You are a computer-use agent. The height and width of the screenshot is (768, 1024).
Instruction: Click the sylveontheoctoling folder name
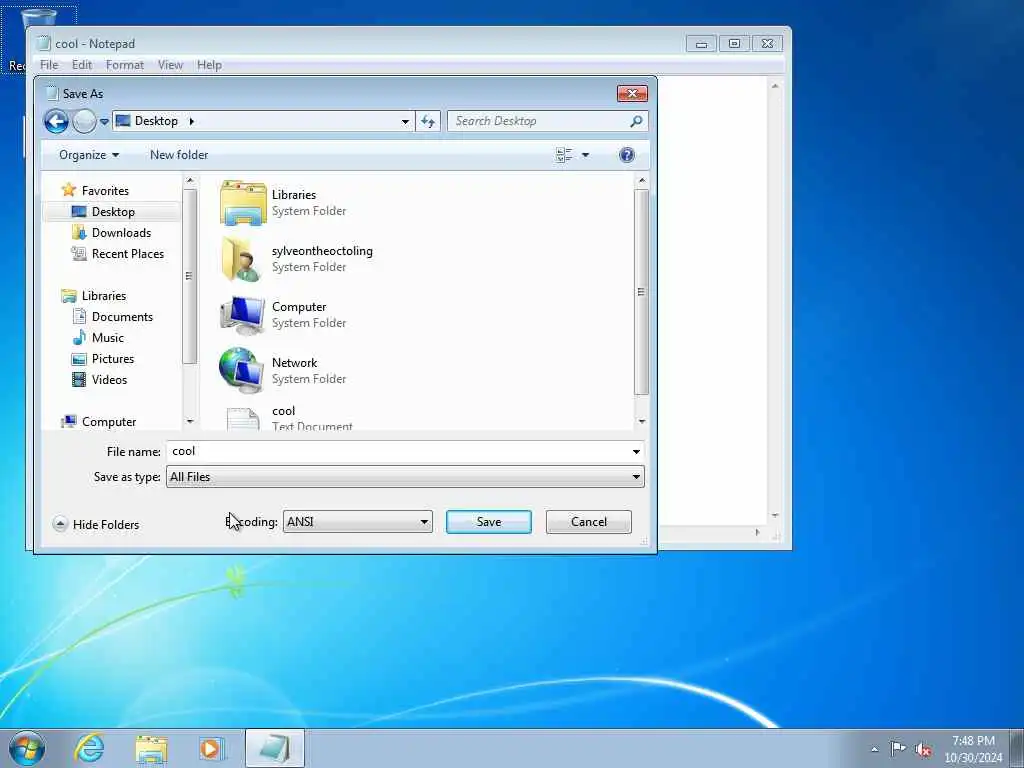pyautogui.click(x=322, y=251)
